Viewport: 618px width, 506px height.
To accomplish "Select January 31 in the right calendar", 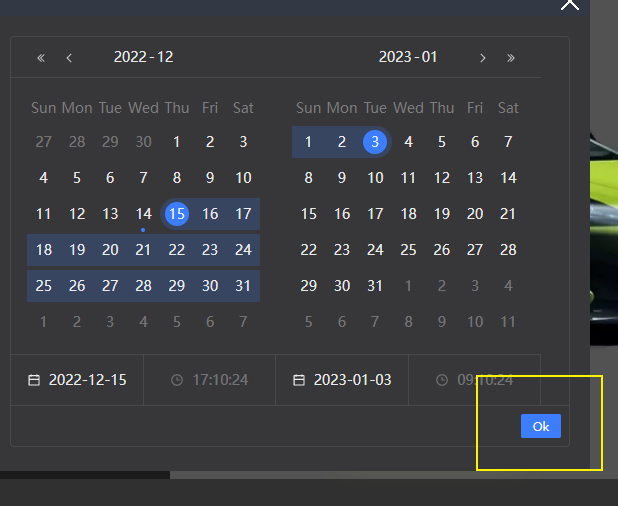I will [x=375, y=286].
